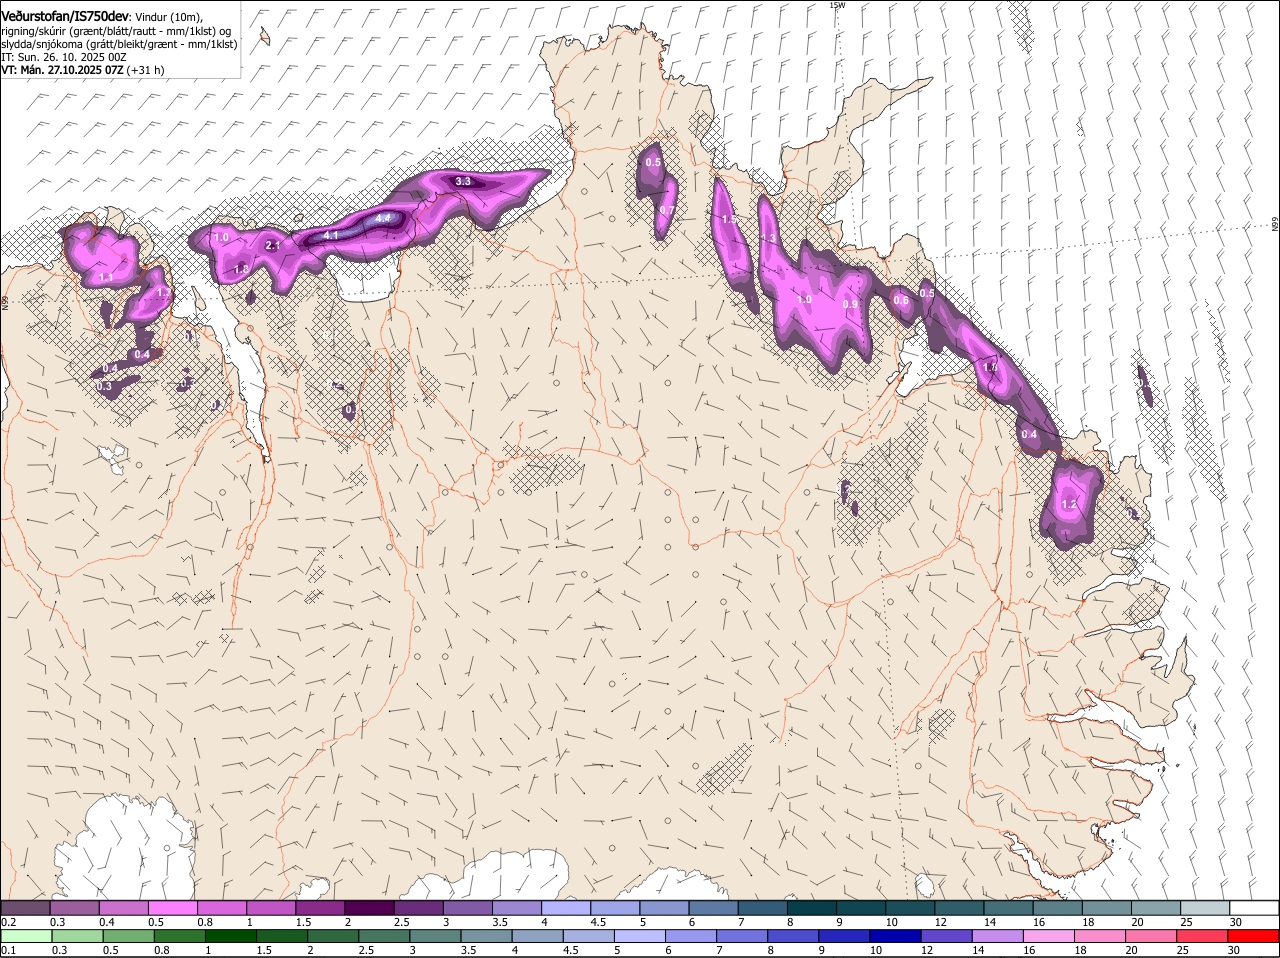Click the top-row legend swatch between 1 and 1.5
The image size is (1280, 958).
[x=271, y=907]
